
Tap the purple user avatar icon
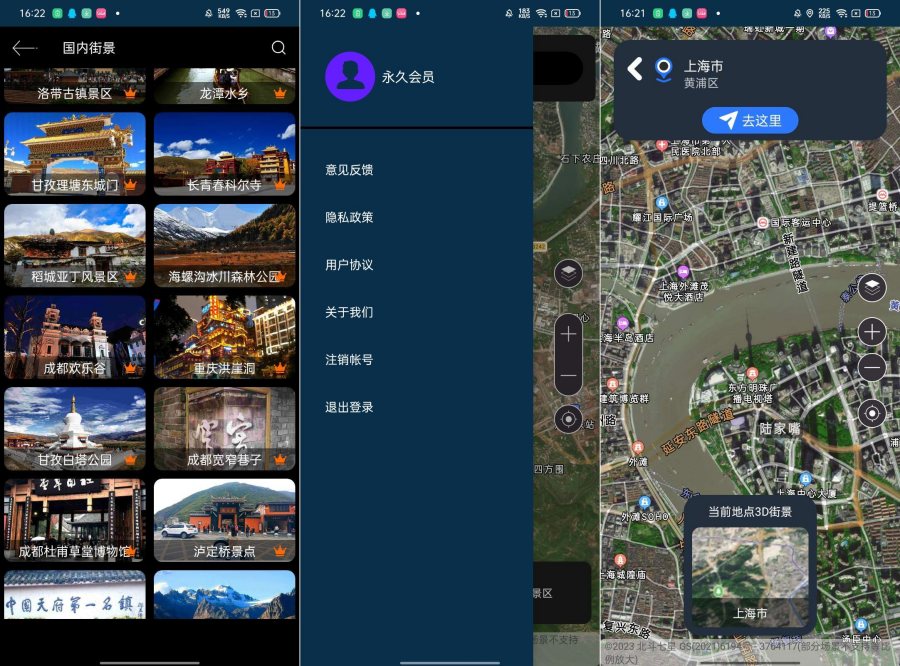coord(350,77)
